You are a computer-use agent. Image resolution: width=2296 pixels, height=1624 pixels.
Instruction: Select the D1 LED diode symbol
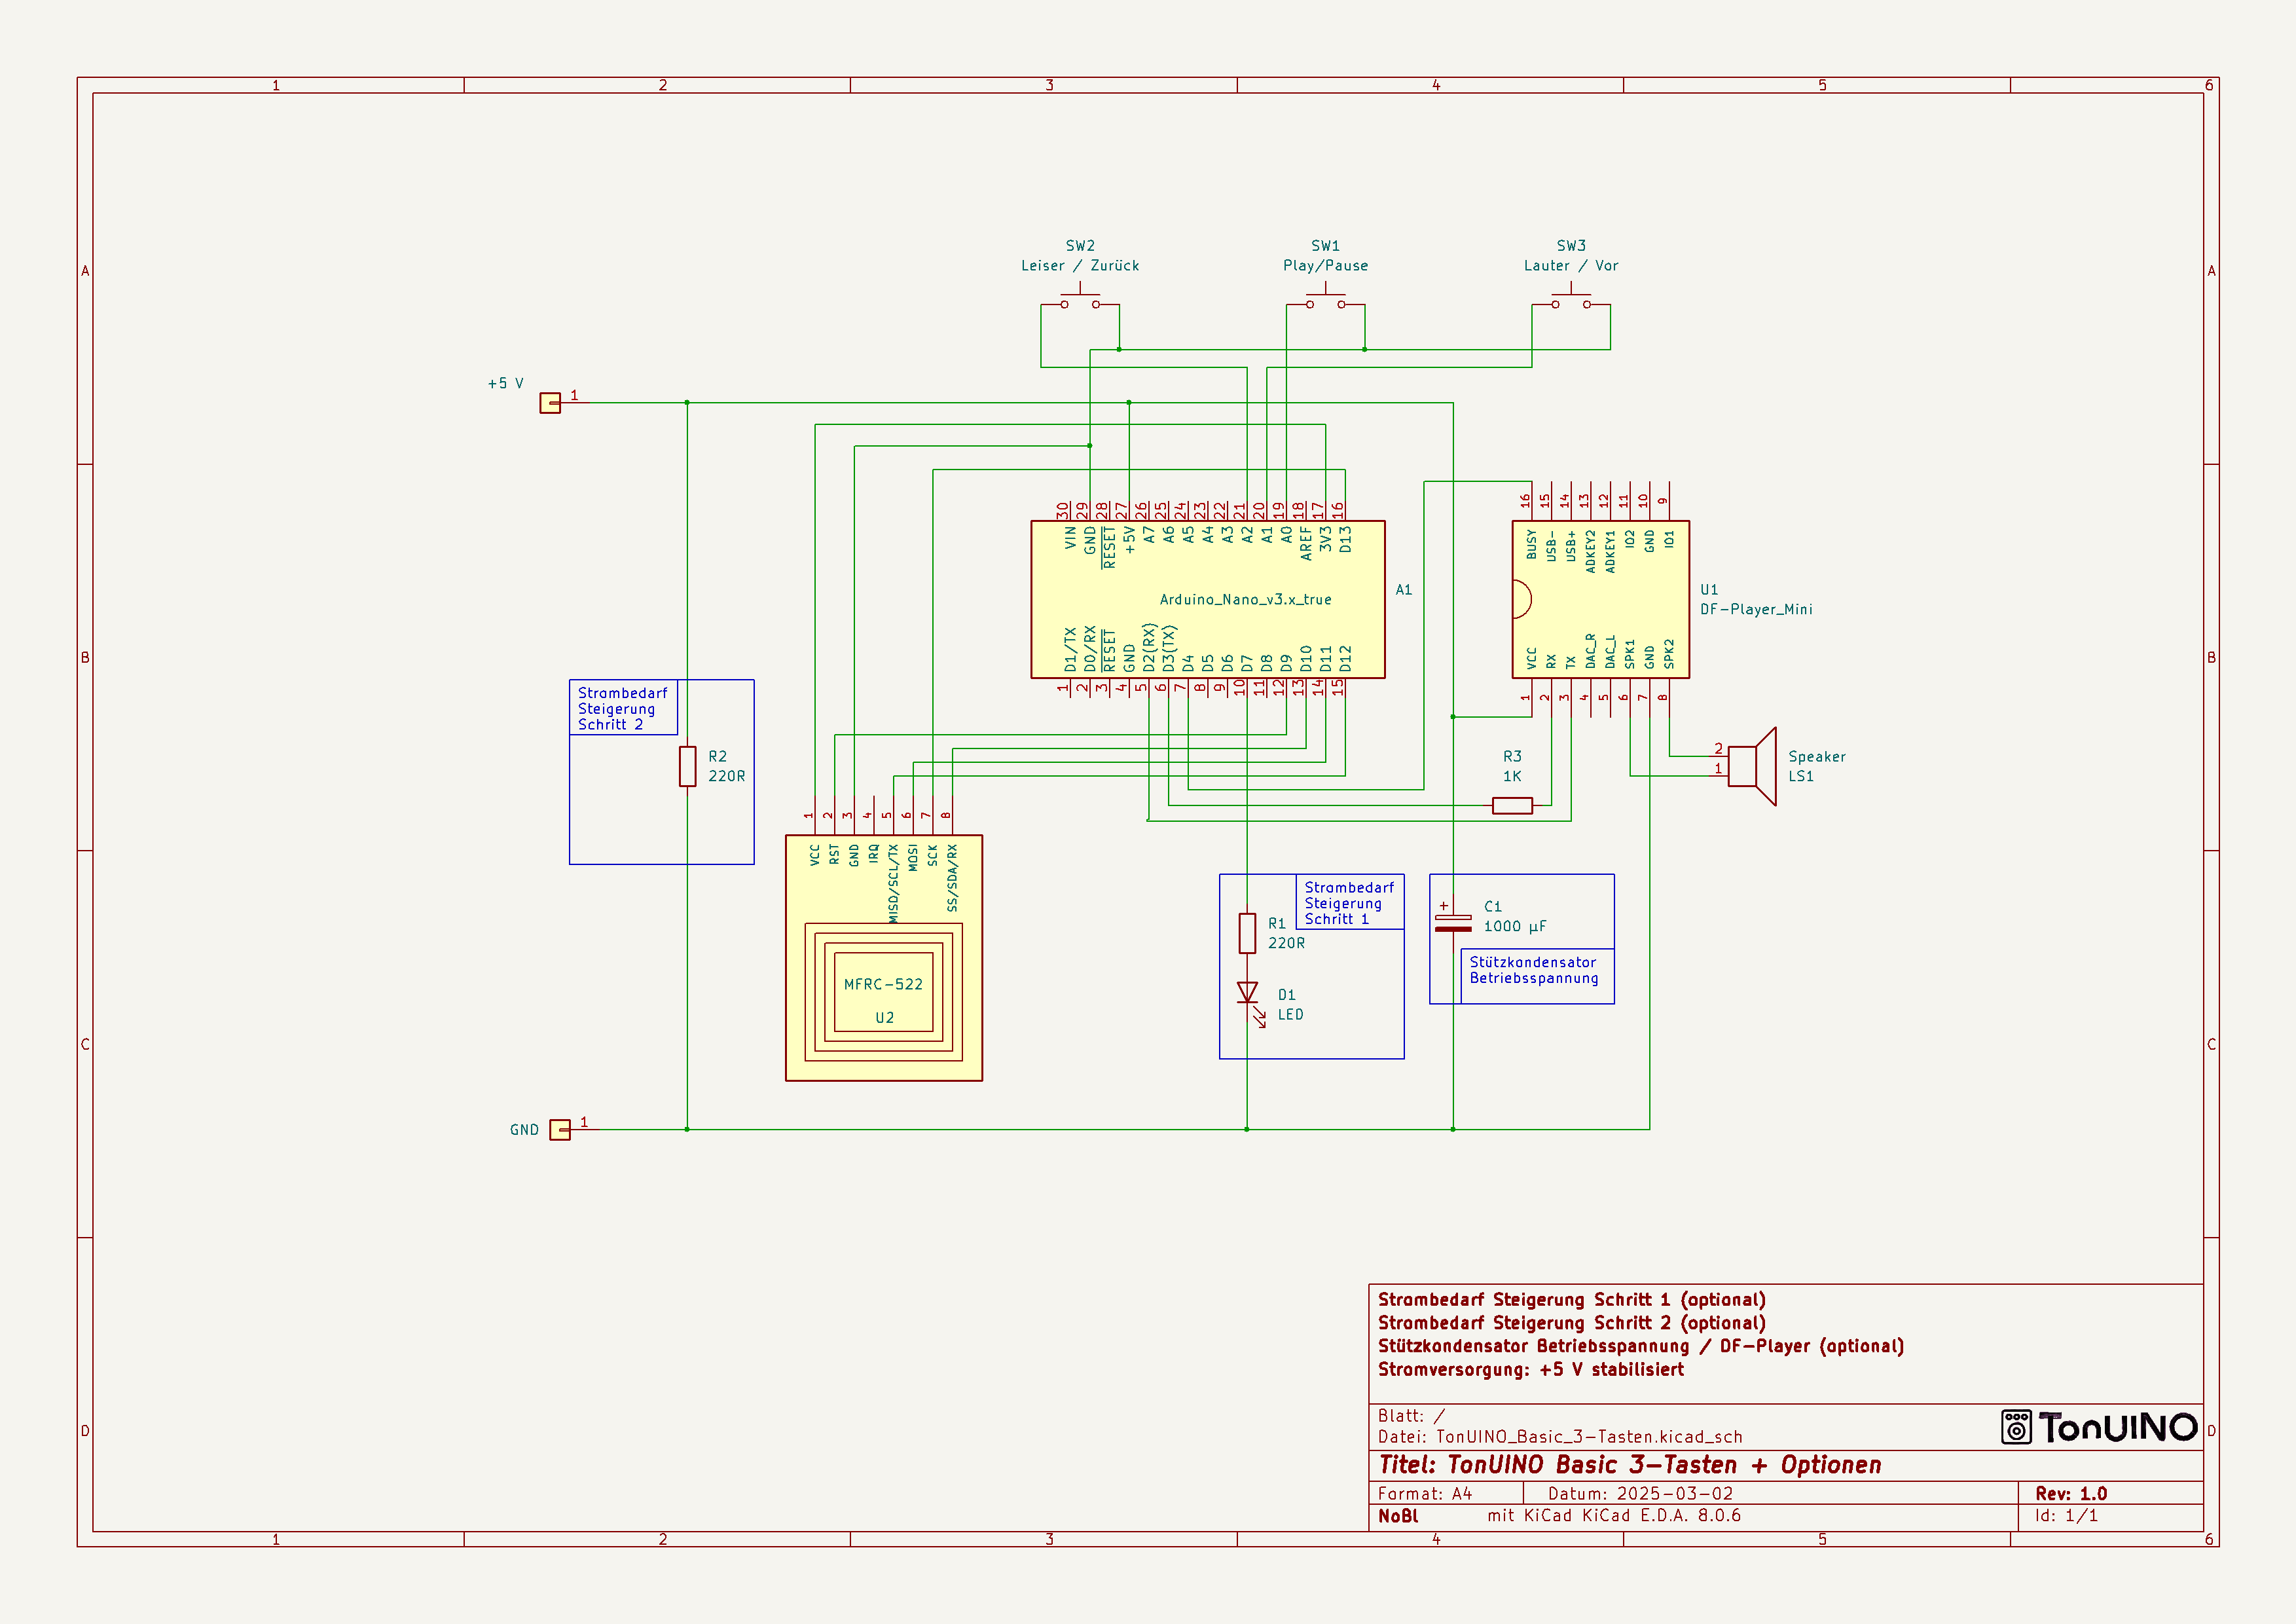pos(1247,993)
